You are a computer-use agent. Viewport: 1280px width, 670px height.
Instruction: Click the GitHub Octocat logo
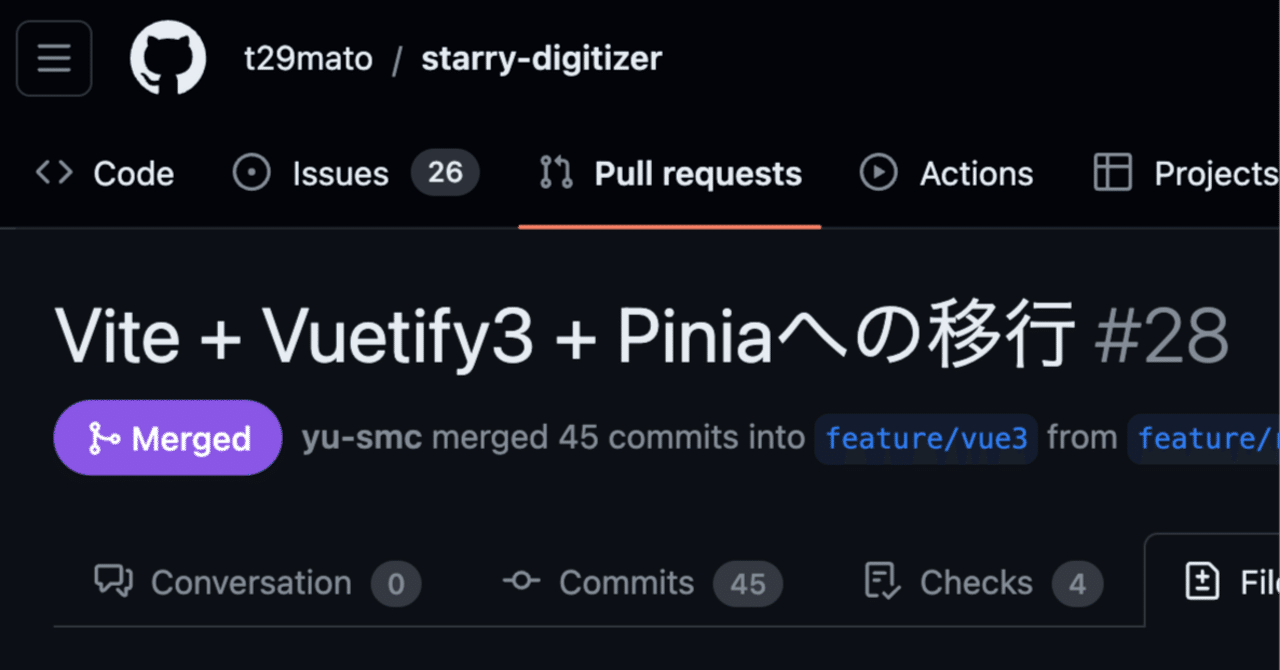pos(168,58)
